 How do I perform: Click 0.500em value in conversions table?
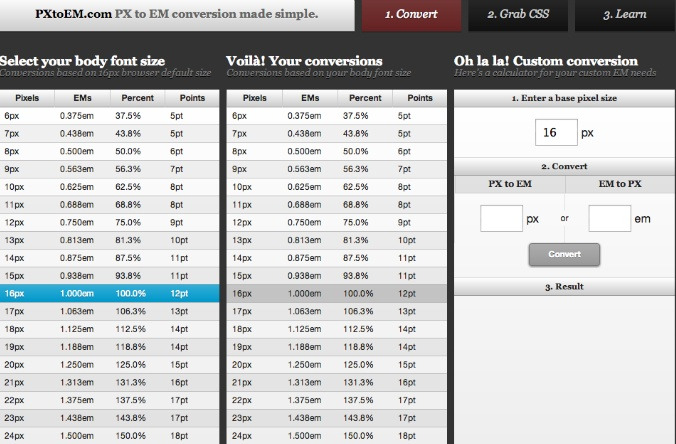click(304, 151)
